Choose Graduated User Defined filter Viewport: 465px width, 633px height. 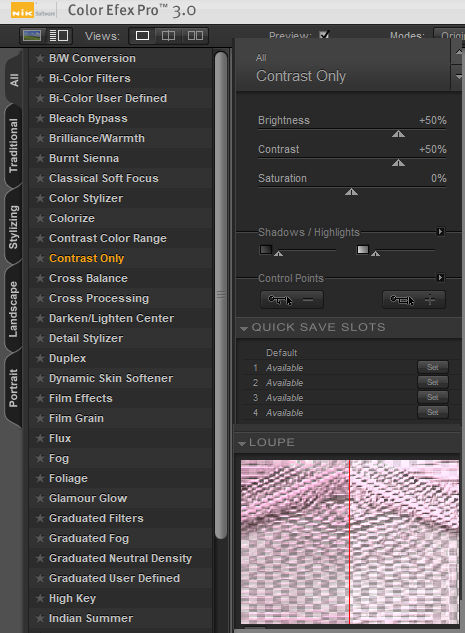[x=114, y=578]
